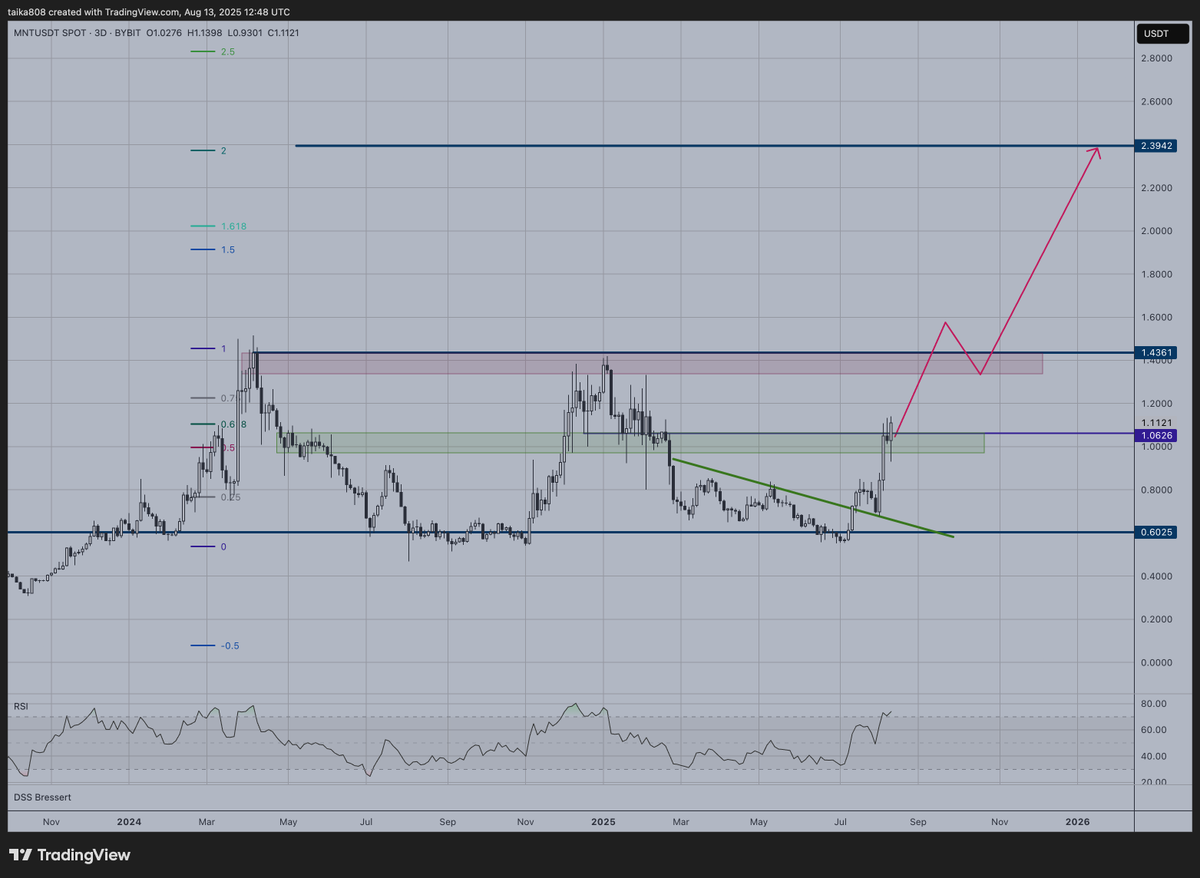Select the green descending trendline
Screen dimensions: 1200x878
coord(812,497)
